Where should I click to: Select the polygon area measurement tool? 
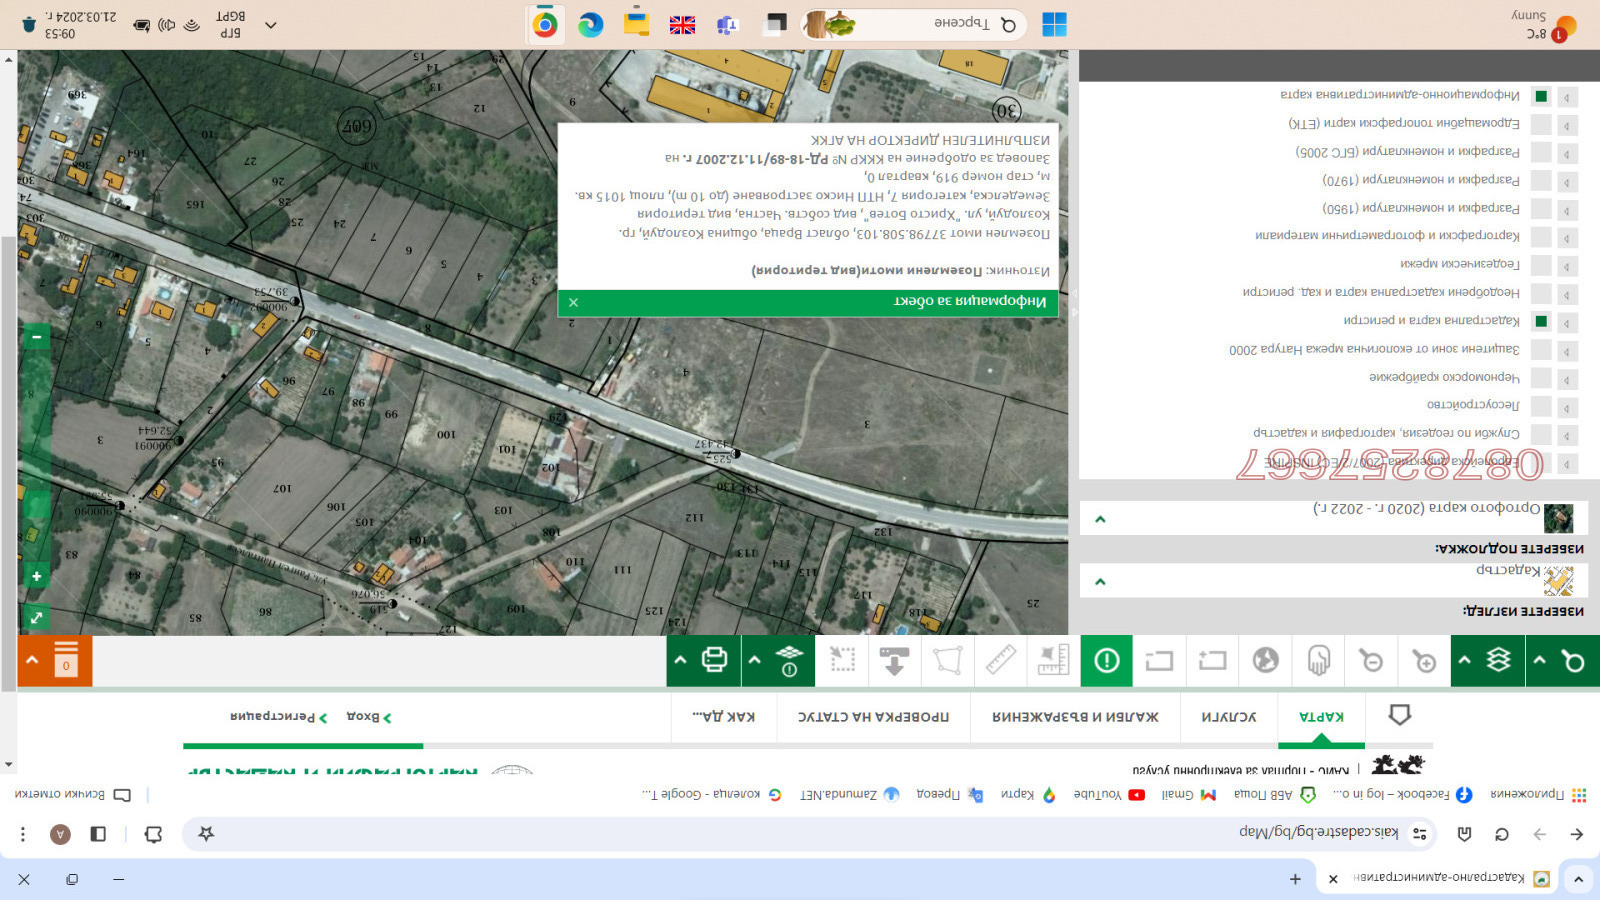(948, 660)
